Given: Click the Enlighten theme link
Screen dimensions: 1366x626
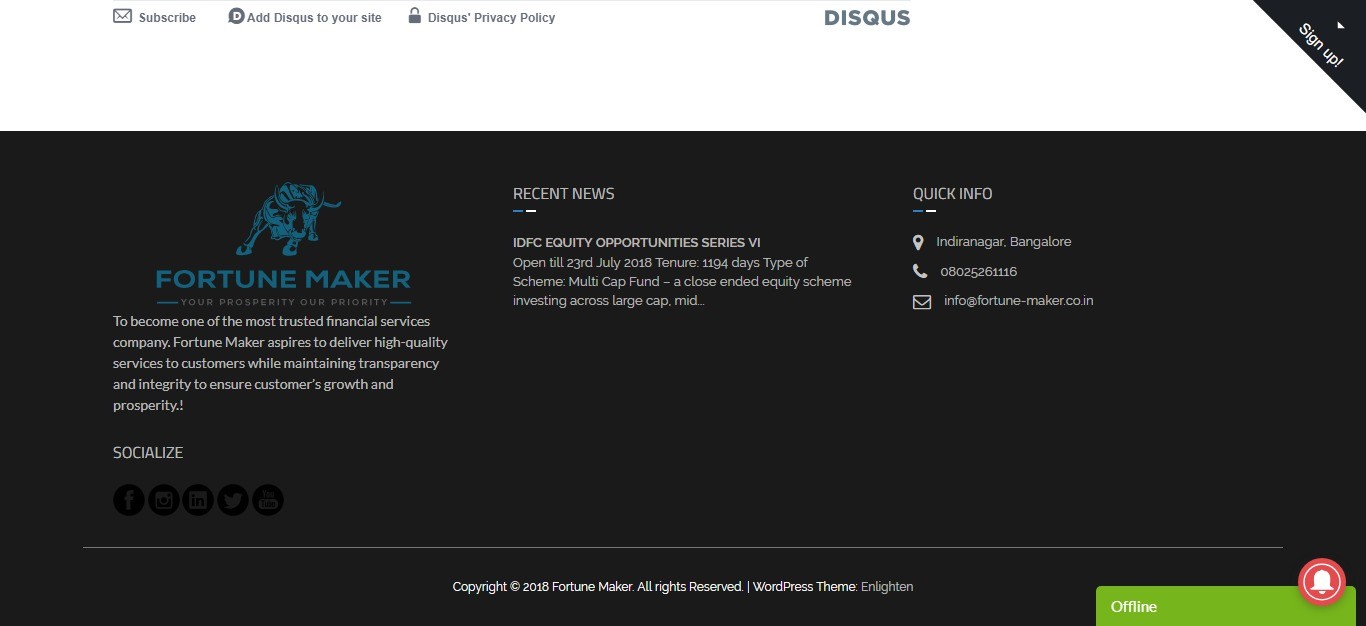Looking at the screenshot, I should pos(887,587).
